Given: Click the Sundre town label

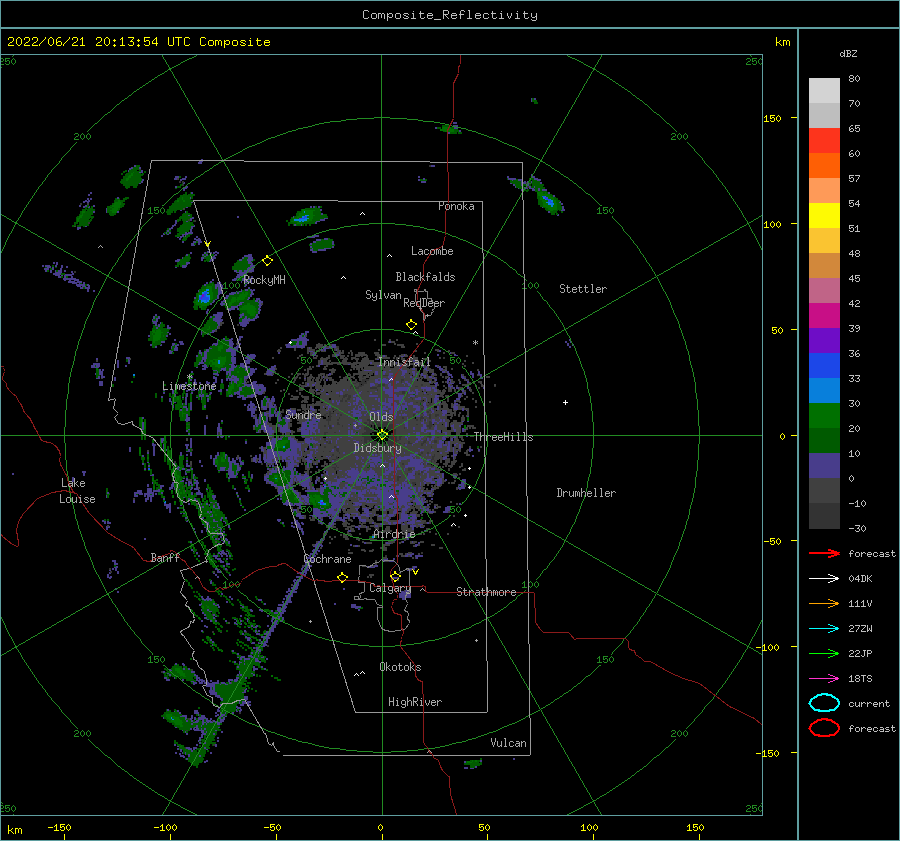Looking at the screenshot, I should [303, 415].
